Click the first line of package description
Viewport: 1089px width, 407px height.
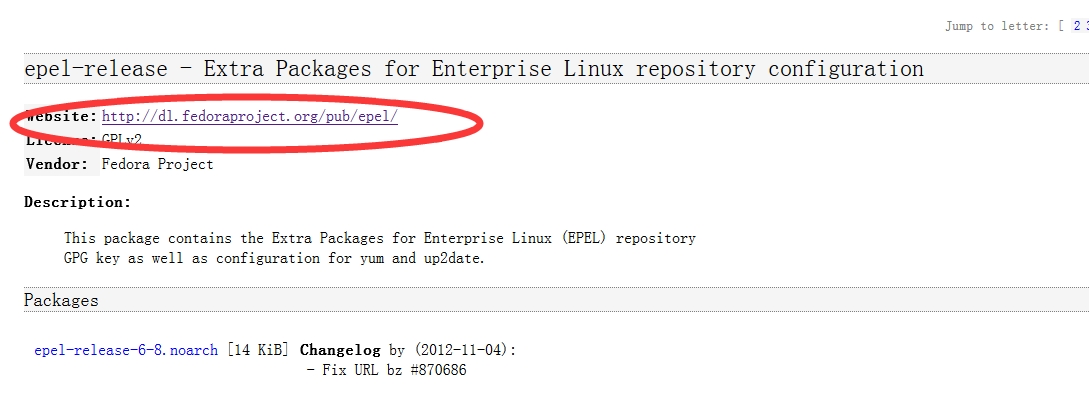[379, 239]
